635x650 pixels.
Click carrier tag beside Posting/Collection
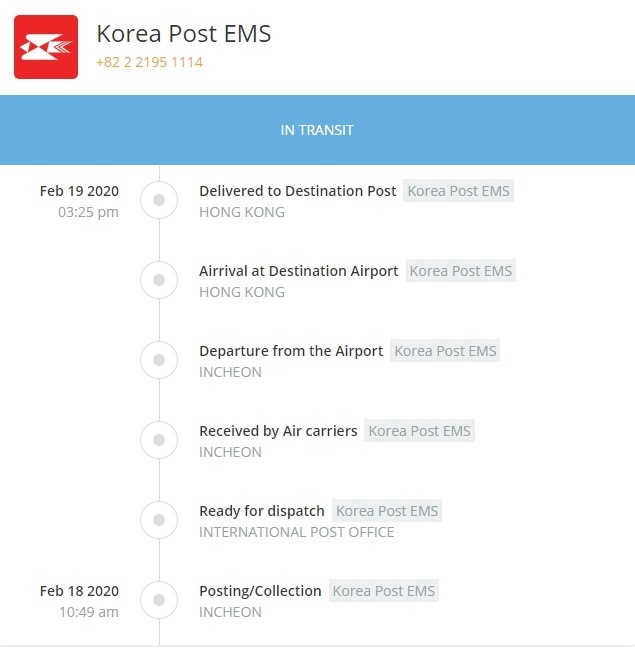(384, 591)
